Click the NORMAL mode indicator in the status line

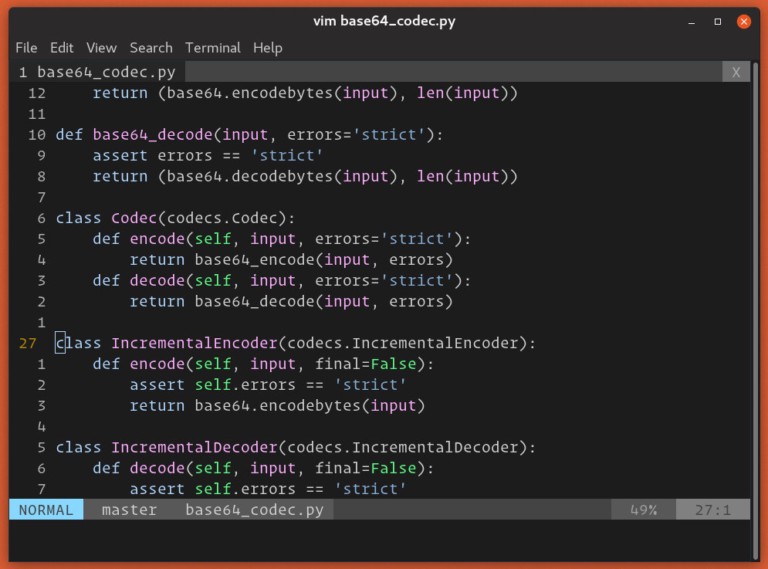(46, 510)
